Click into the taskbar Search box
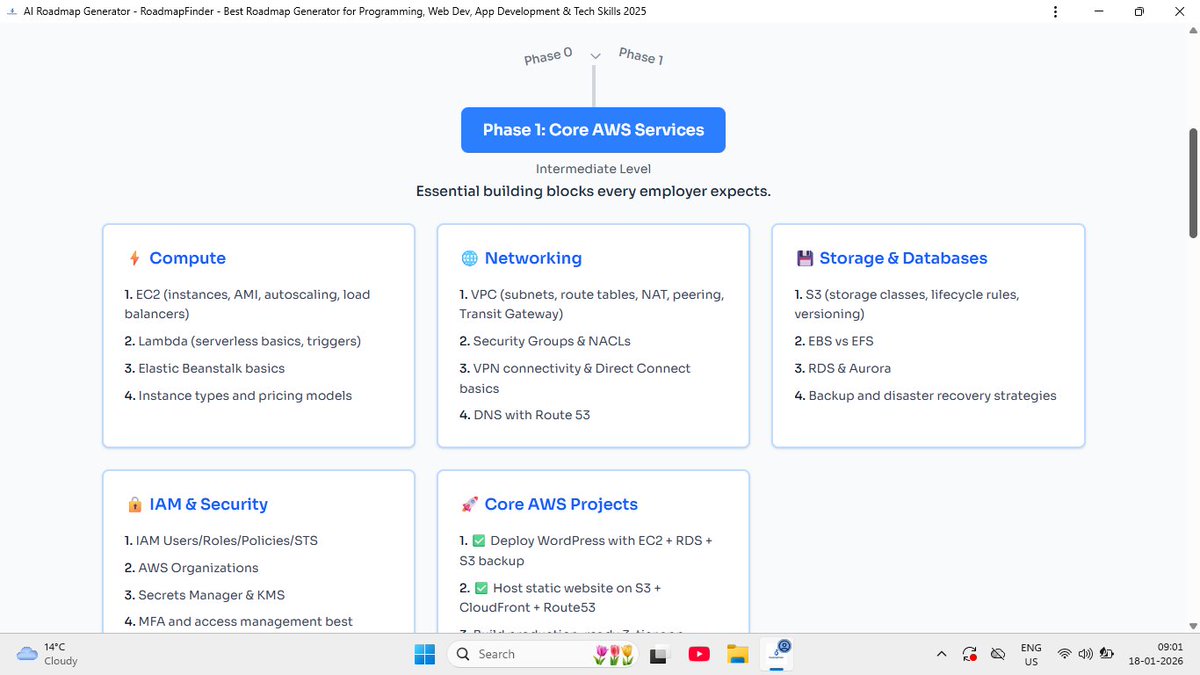This screenshot has width=1200, height=675. [544, 654]
